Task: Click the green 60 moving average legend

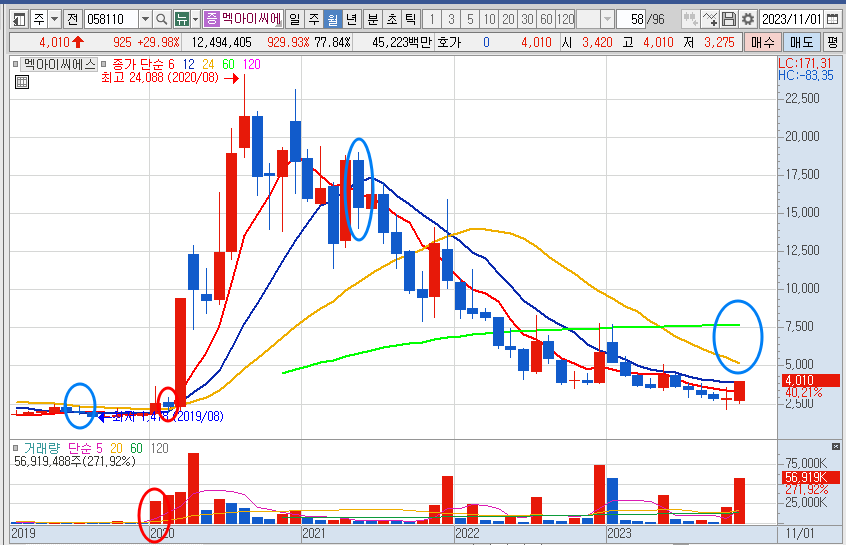Action: 229,65
